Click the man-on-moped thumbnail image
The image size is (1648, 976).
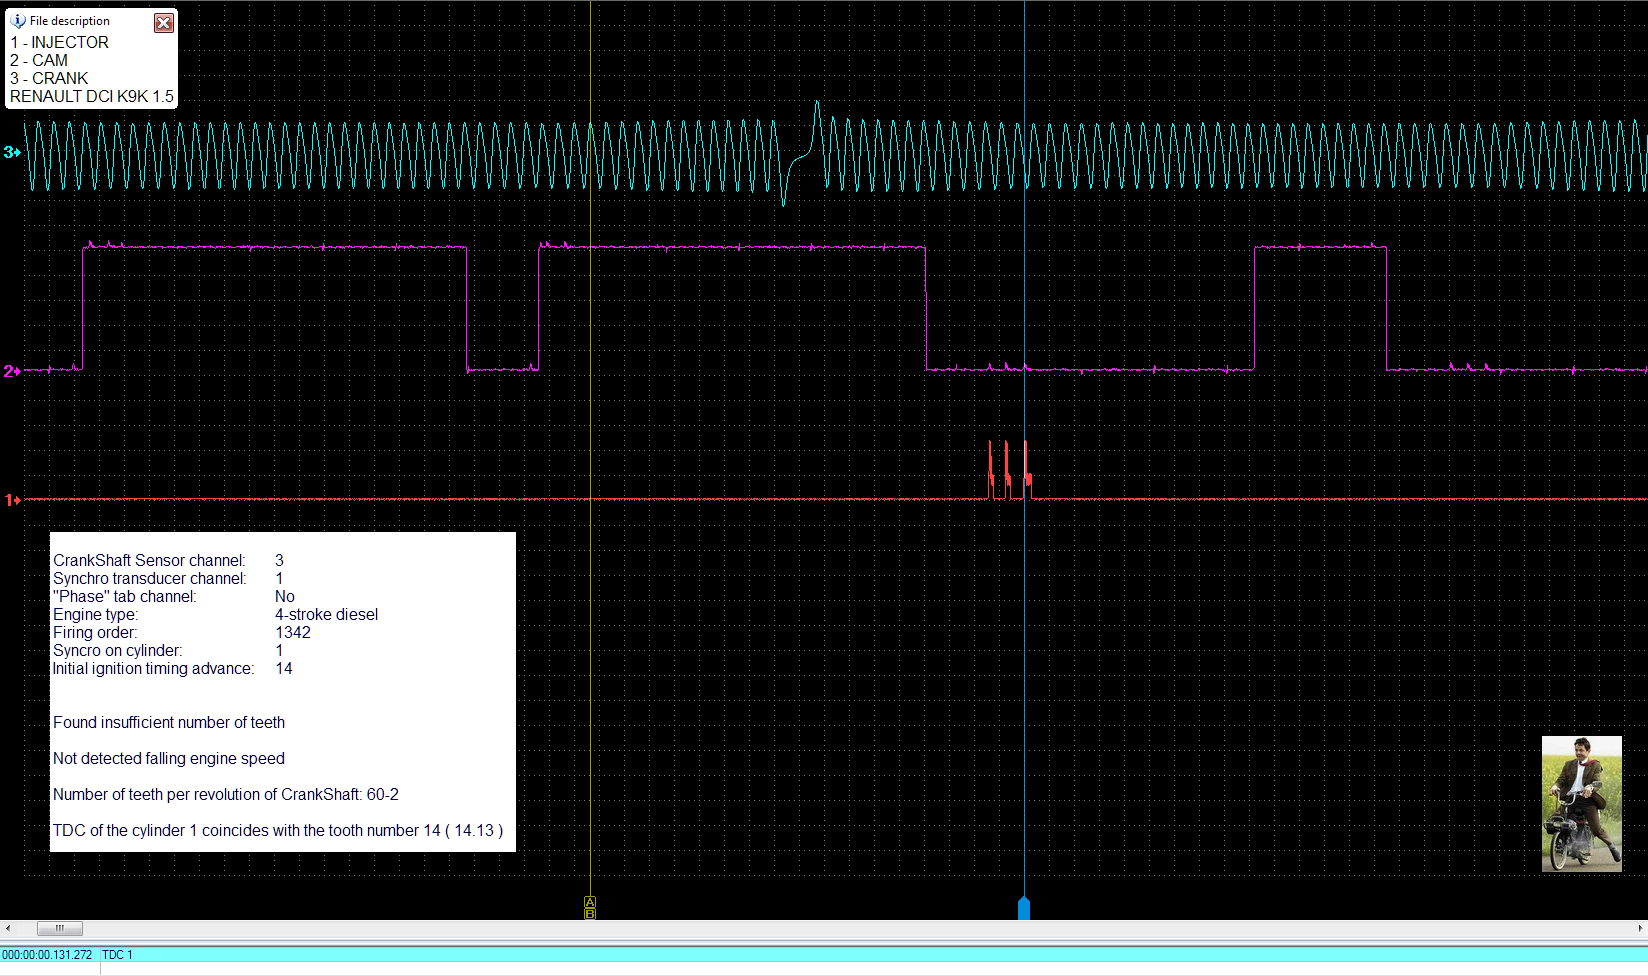pyautogui.click(x=1581, y=804)
